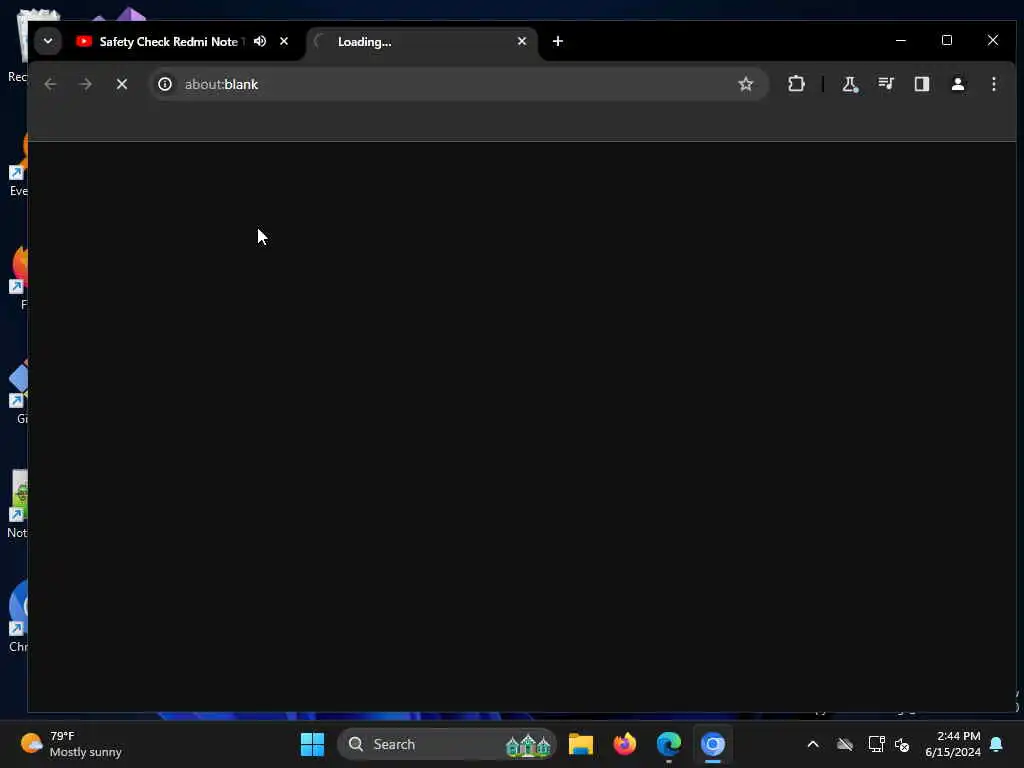Select the Loading... tab
This screenshot has height=768, width=1024.
coord(421,42)
